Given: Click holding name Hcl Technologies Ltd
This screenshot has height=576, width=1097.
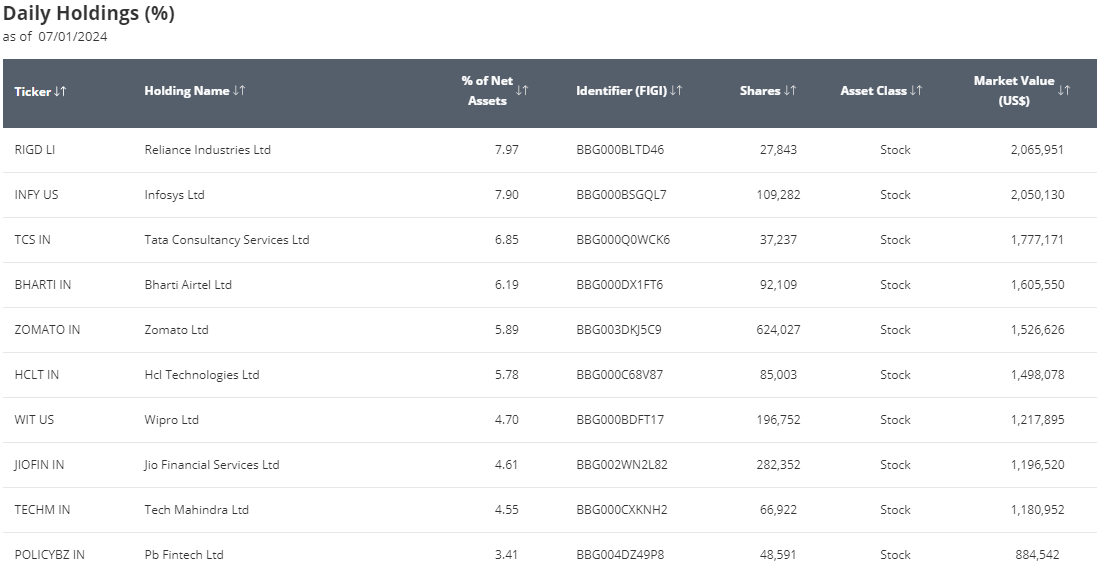Looking at the screenshot, I should pos(201,374).
